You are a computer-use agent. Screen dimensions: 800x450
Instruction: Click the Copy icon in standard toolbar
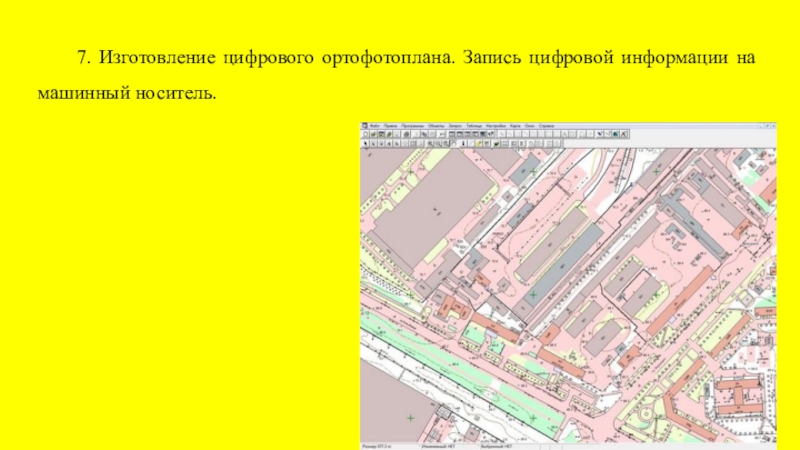coord(424,134)
